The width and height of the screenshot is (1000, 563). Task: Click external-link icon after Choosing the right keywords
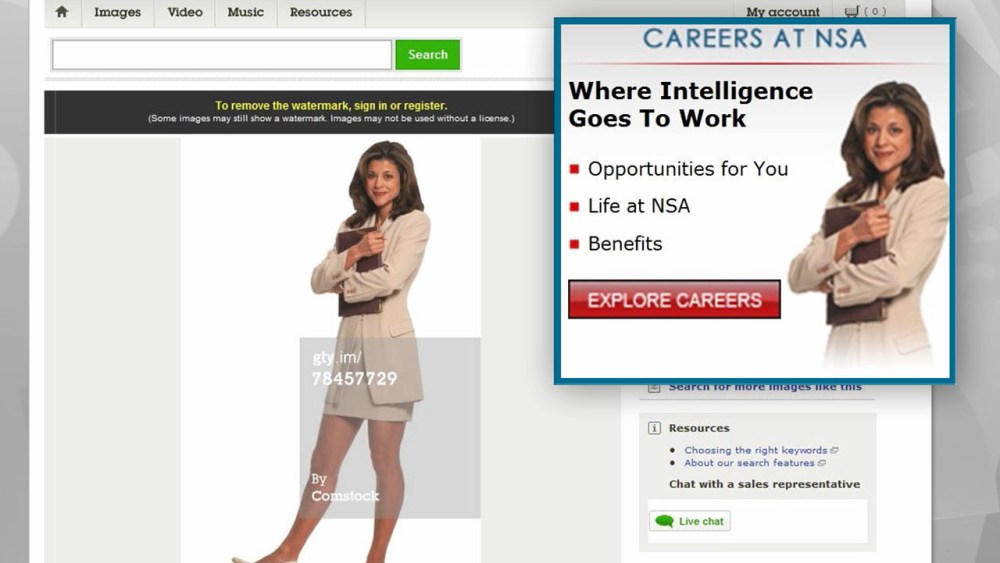pos(835,450)
